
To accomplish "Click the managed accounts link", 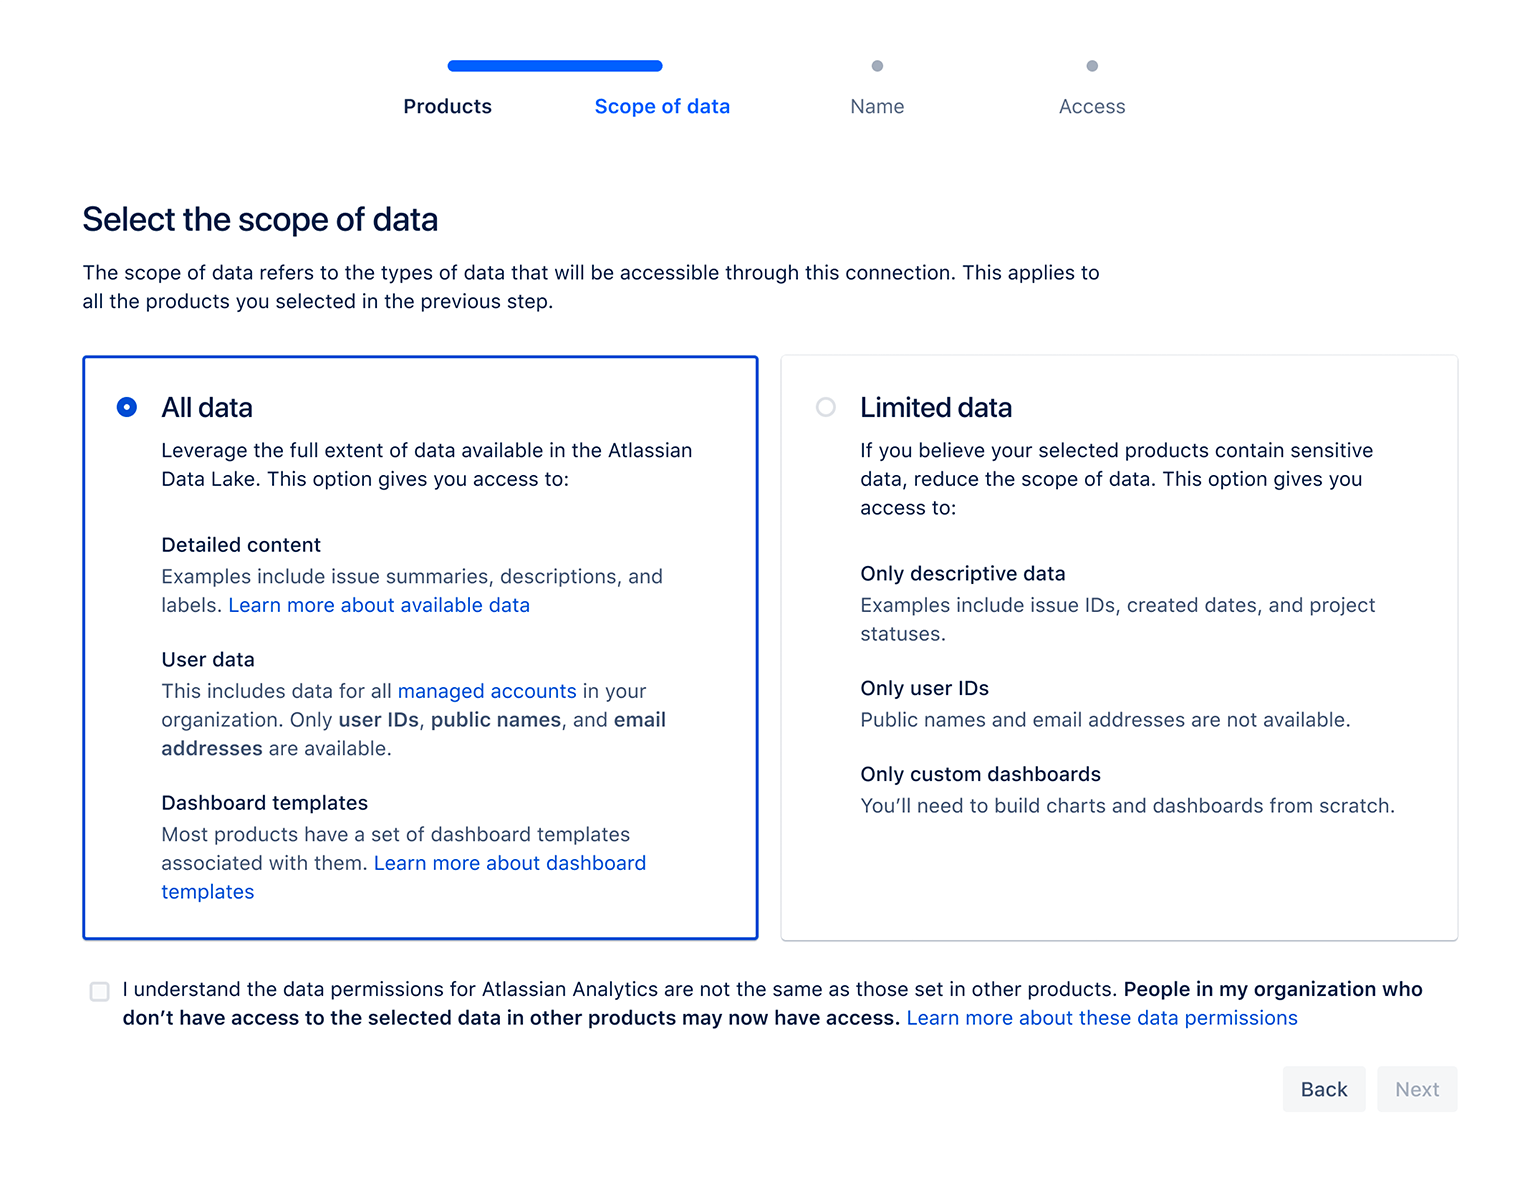I will point(486,691).
